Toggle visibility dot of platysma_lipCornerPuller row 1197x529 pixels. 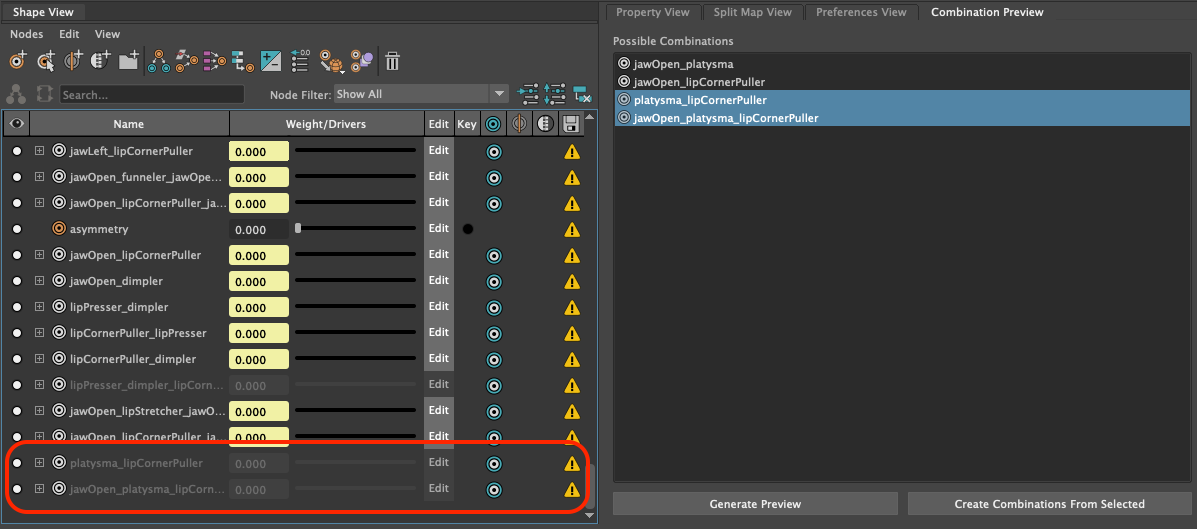(17, 463)
